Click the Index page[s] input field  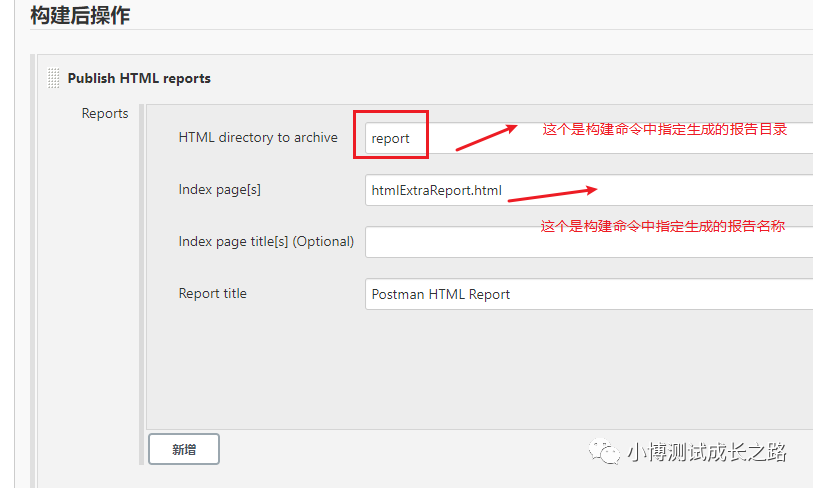(x=589, y=190)
